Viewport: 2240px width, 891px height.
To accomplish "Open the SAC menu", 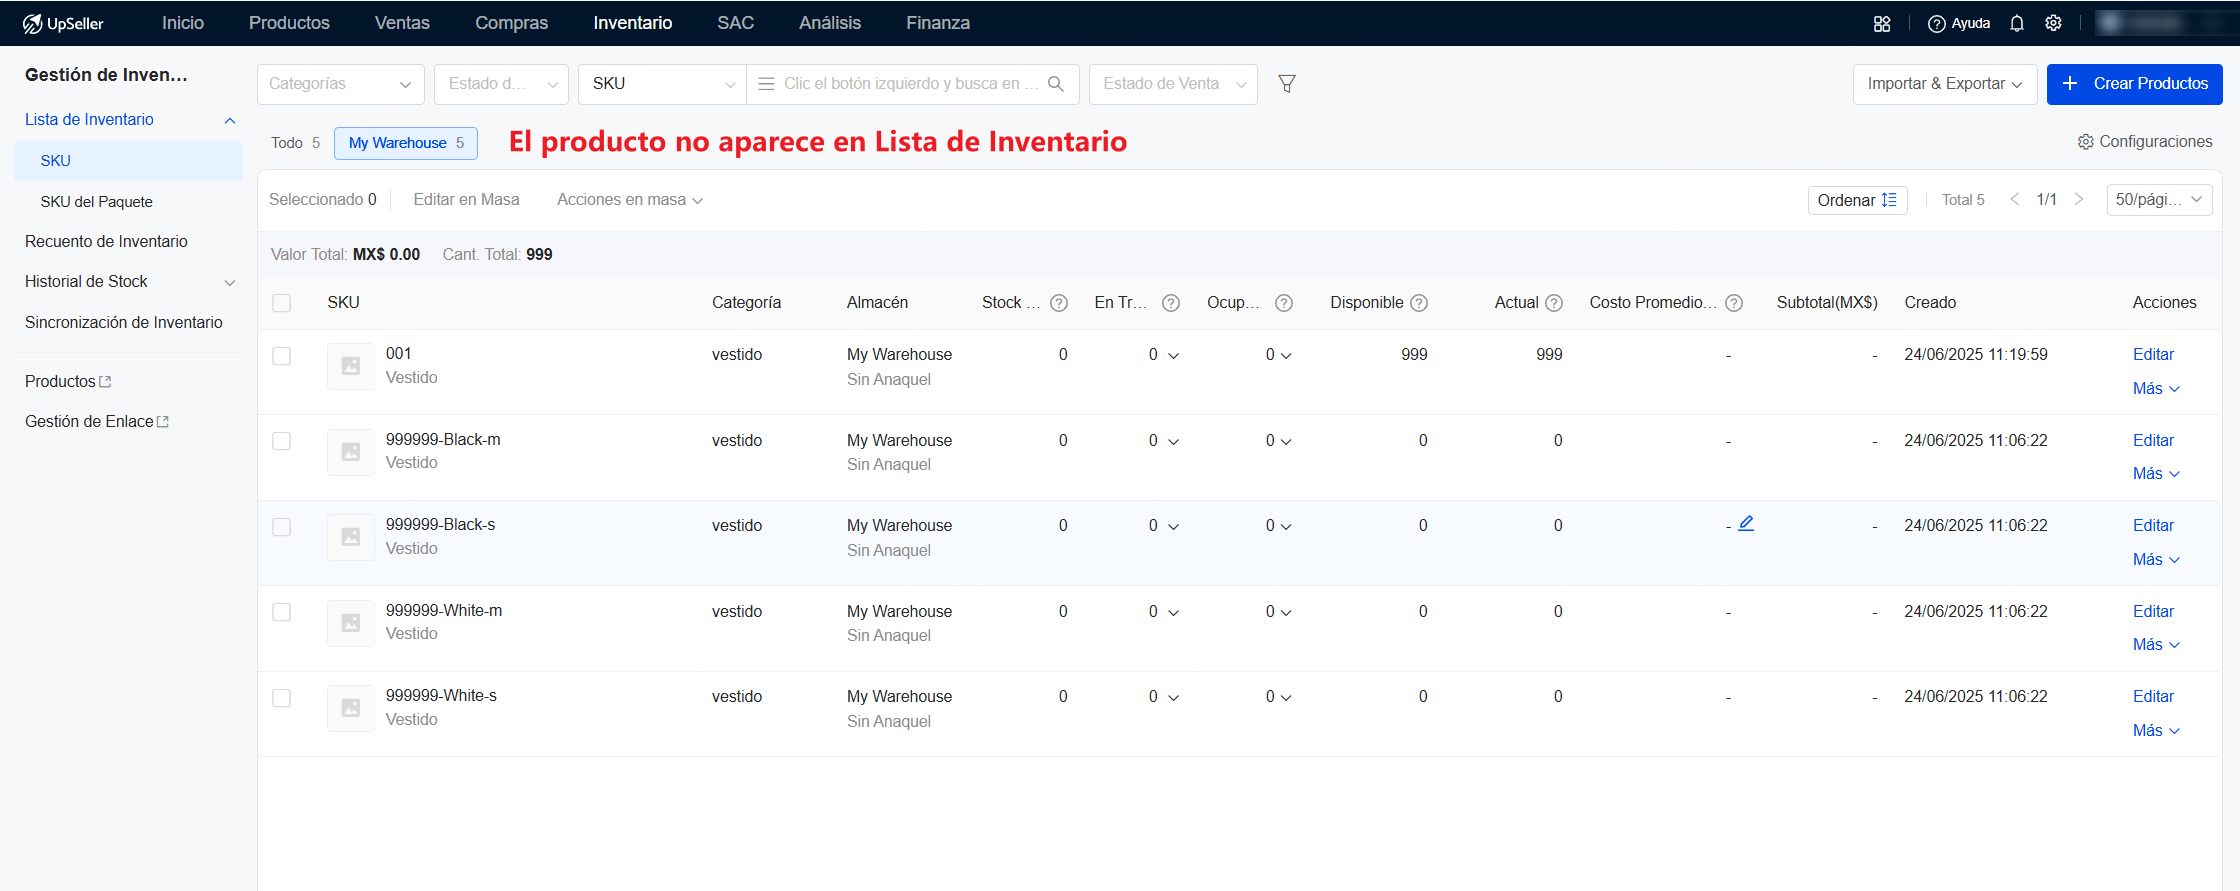I will pyautogui.click(x=735, y=23).
